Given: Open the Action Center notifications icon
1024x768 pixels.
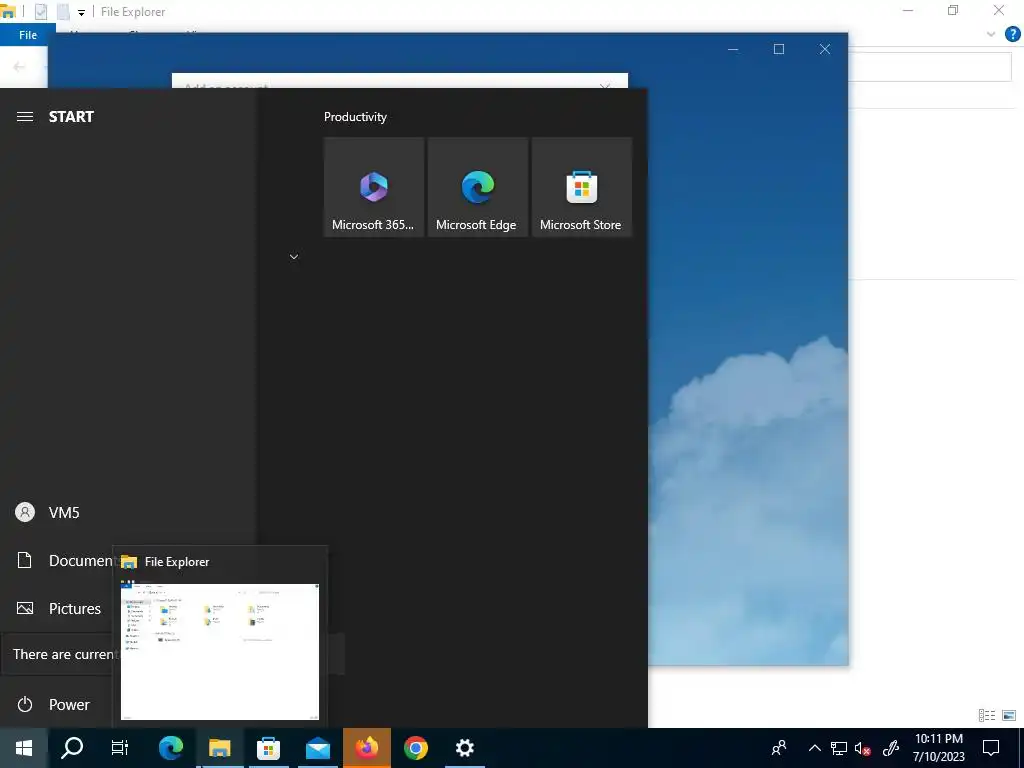Looking at the screenshot, I should 991,748.
